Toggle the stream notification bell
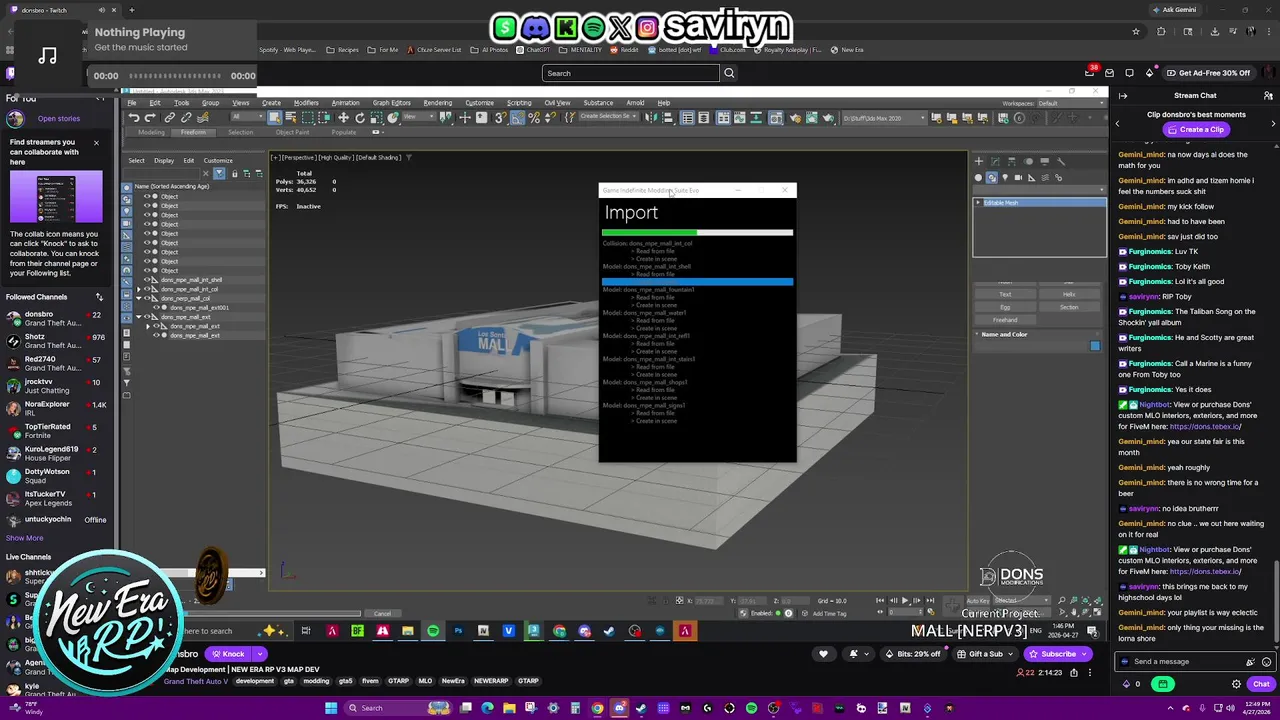The width and height of the screenshot is (1280, 720). (x=853, y=654)
